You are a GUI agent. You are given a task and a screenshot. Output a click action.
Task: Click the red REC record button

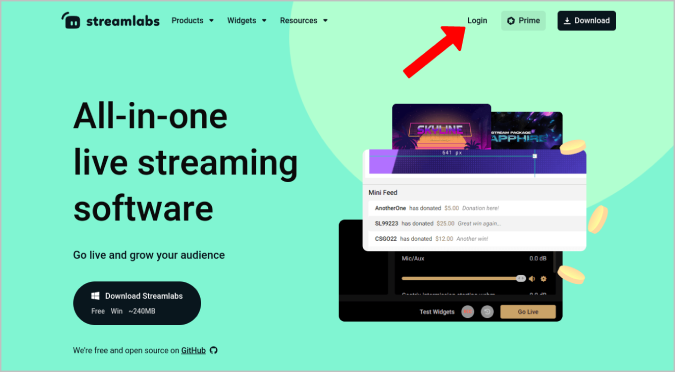tap(468, 312)
